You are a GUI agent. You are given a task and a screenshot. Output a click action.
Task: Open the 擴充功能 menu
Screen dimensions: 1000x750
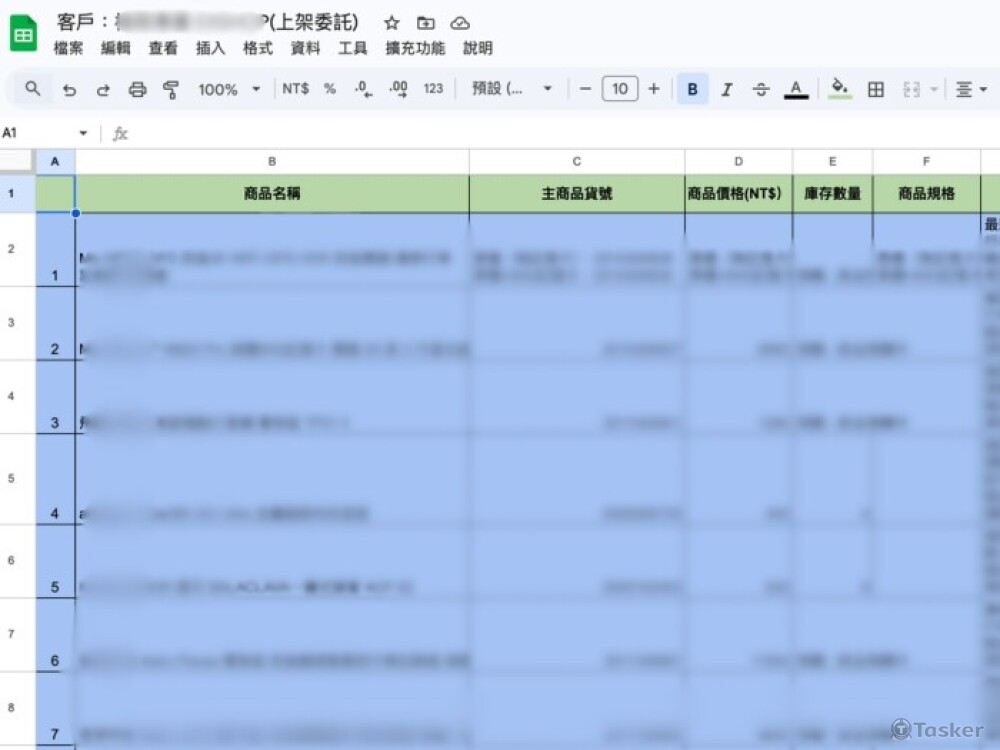click(414, 47)
